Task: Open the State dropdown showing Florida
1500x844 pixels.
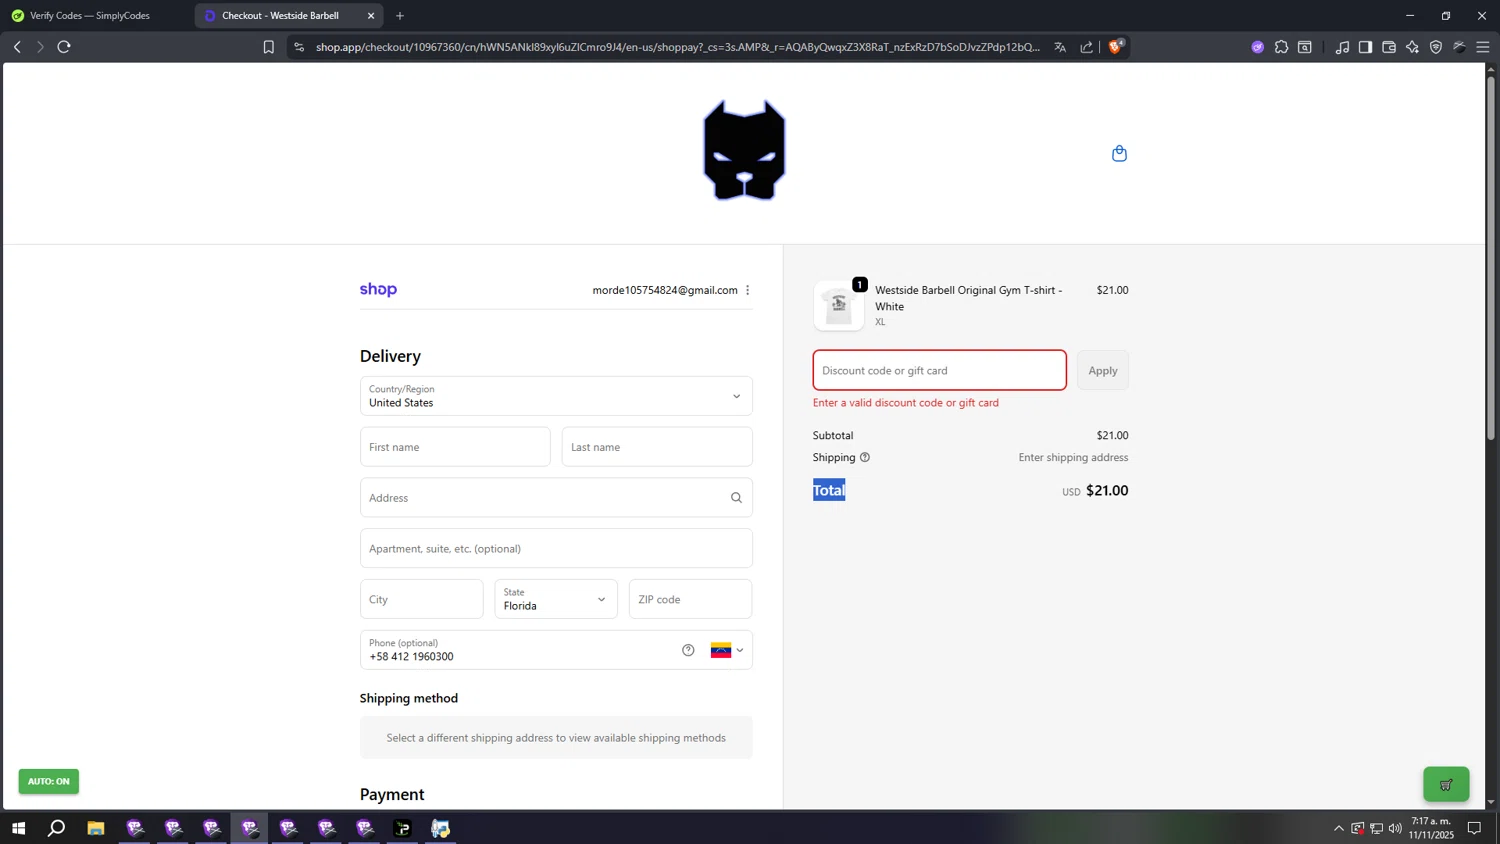Action: 556,599
